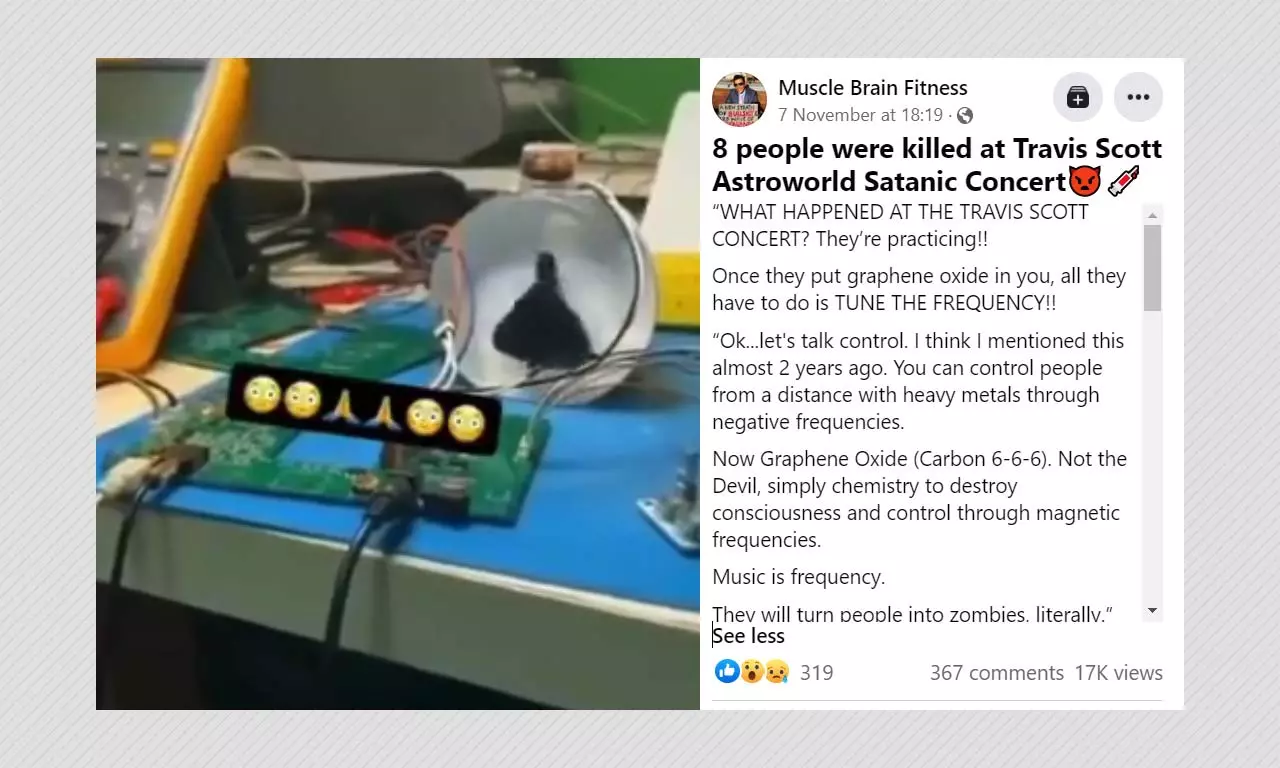Click the Sad reaction emoji icon
The width and height of the screenshot is (1280, 768).
[777, 671]
